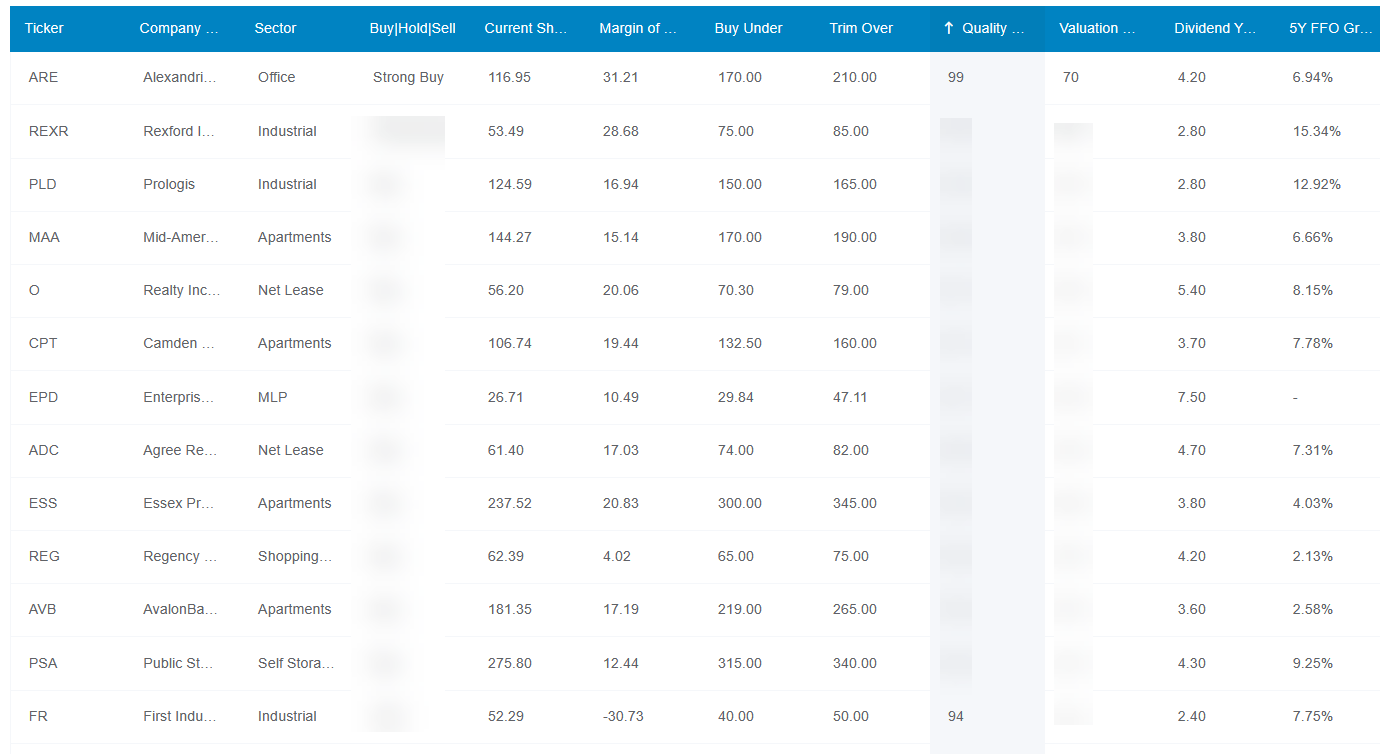1380x754 pixels.
Task: Sort table by Ticker column header
Action: (x=44, y=28)
